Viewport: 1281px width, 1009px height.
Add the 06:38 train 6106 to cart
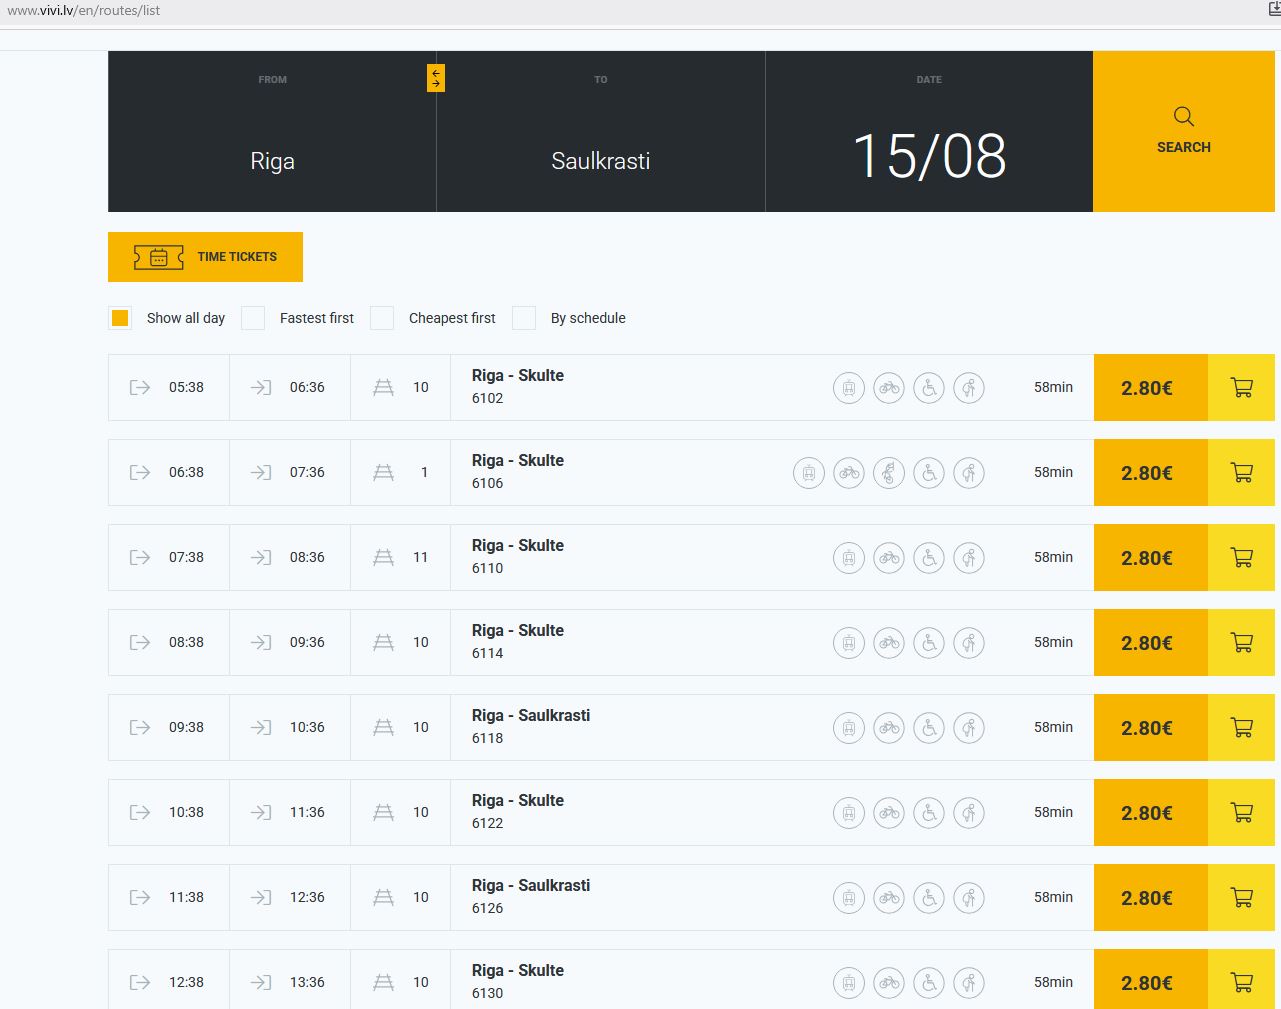[x=1241, y=472]
